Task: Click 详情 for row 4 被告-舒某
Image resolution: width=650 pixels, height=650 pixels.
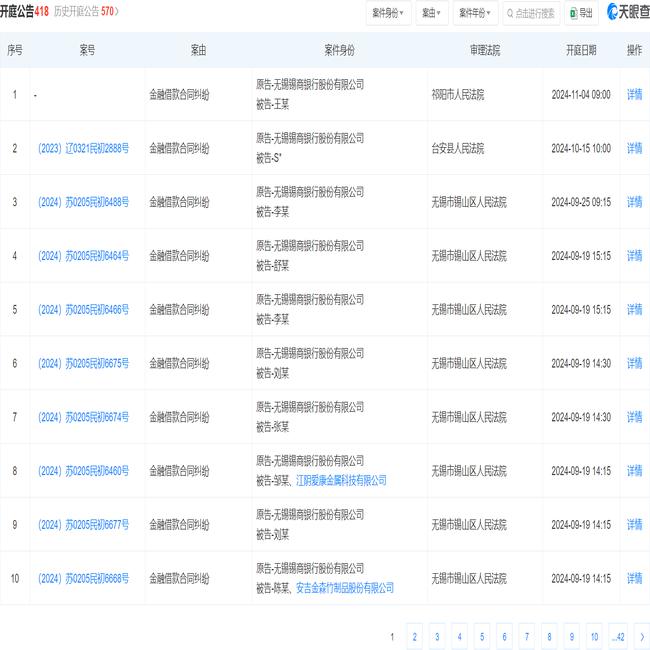Action: point(634,256)
